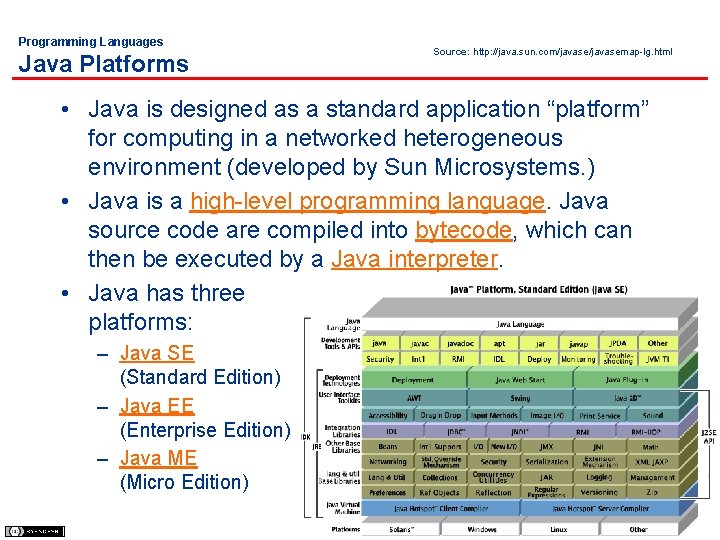Click the 'Networking' cell
The height and width of the screenshot is (540, 720).
click(x=388, y=461)
